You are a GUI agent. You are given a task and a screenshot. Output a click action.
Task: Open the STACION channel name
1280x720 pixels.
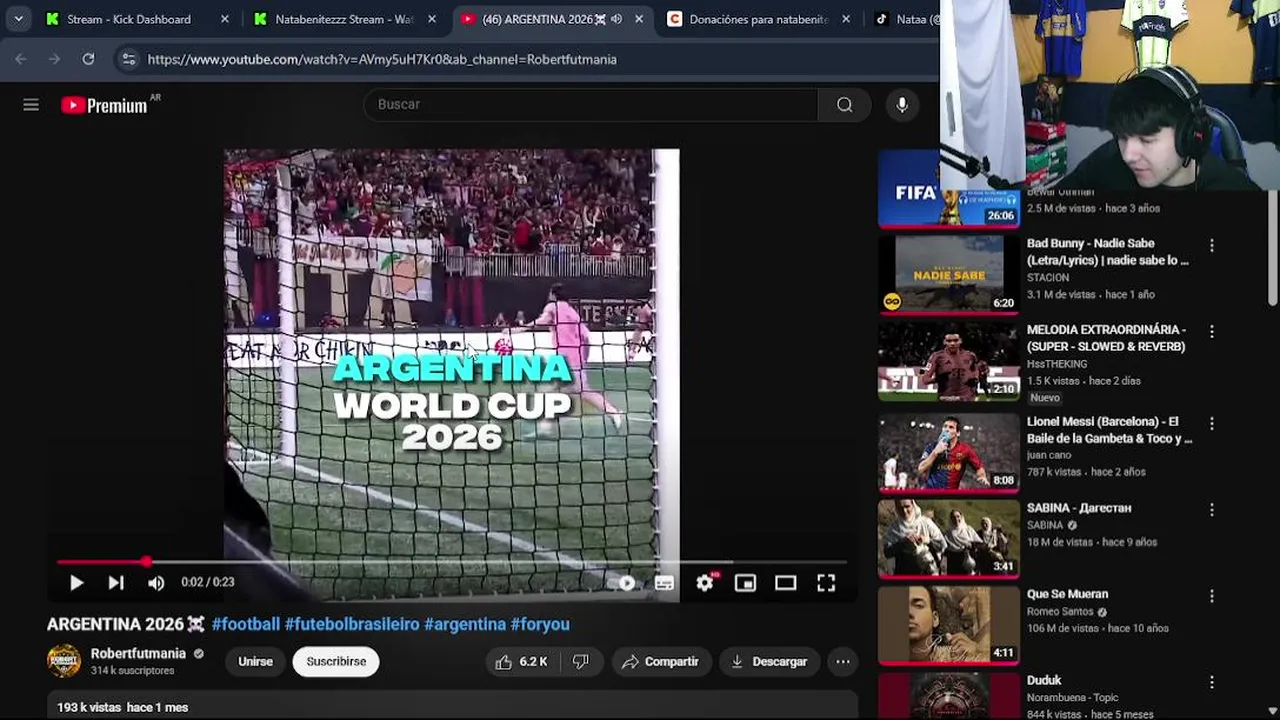tap(1048, 277)
